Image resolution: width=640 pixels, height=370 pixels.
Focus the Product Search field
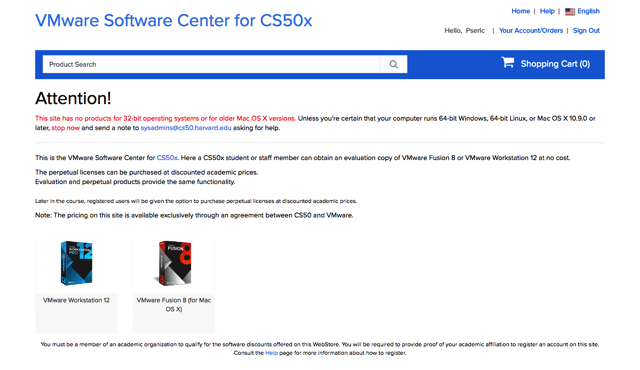coord(211,64)
